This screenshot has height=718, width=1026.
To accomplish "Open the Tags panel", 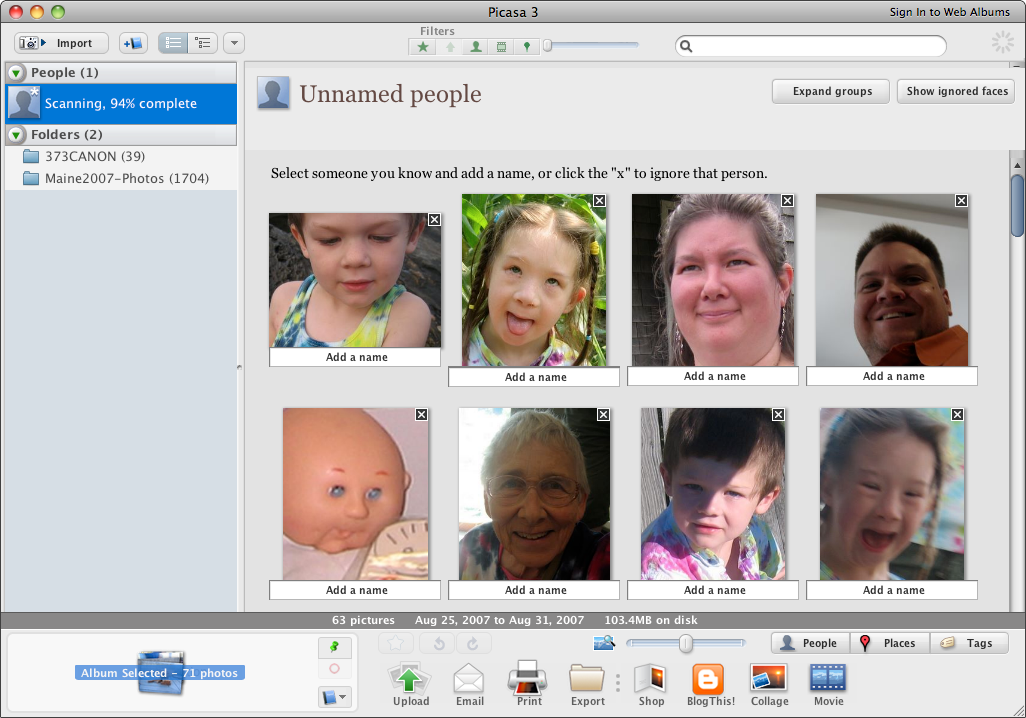I will (968, 643).
